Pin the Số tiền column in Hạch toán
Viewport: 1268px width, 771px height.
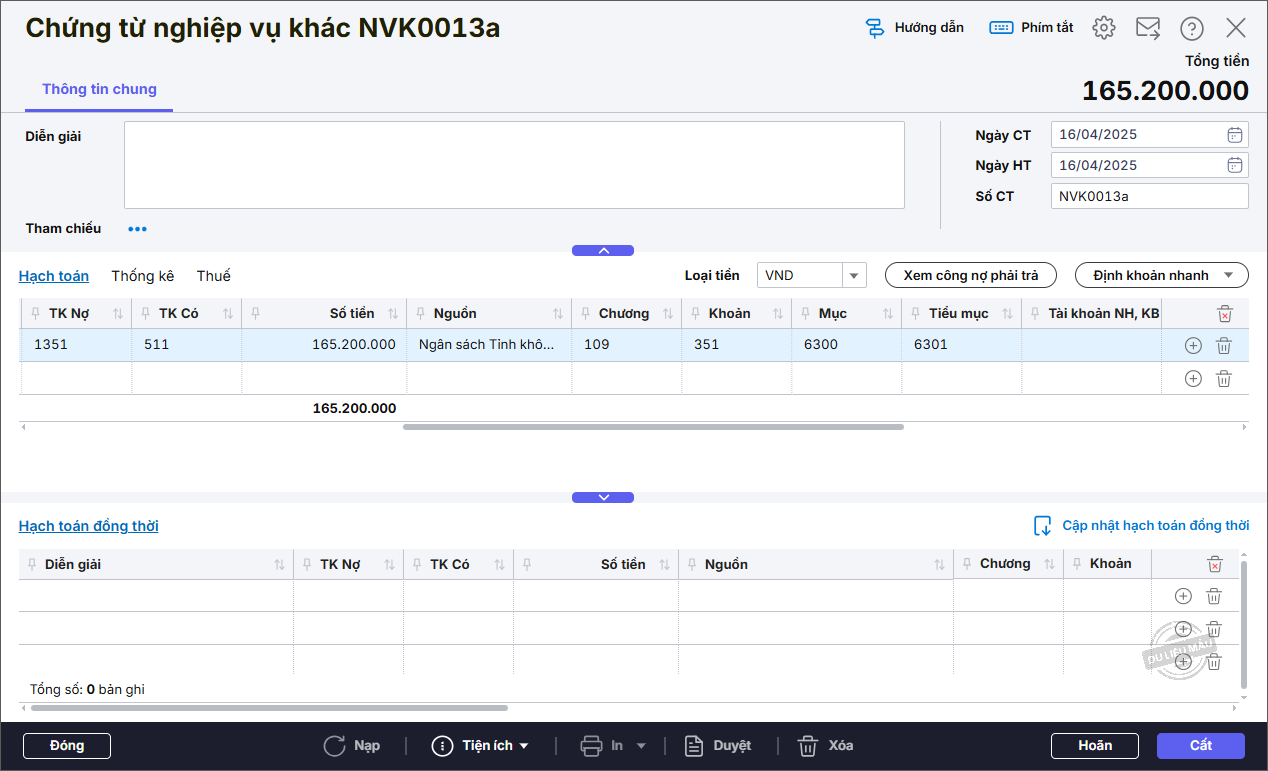[x=256, y=314]
